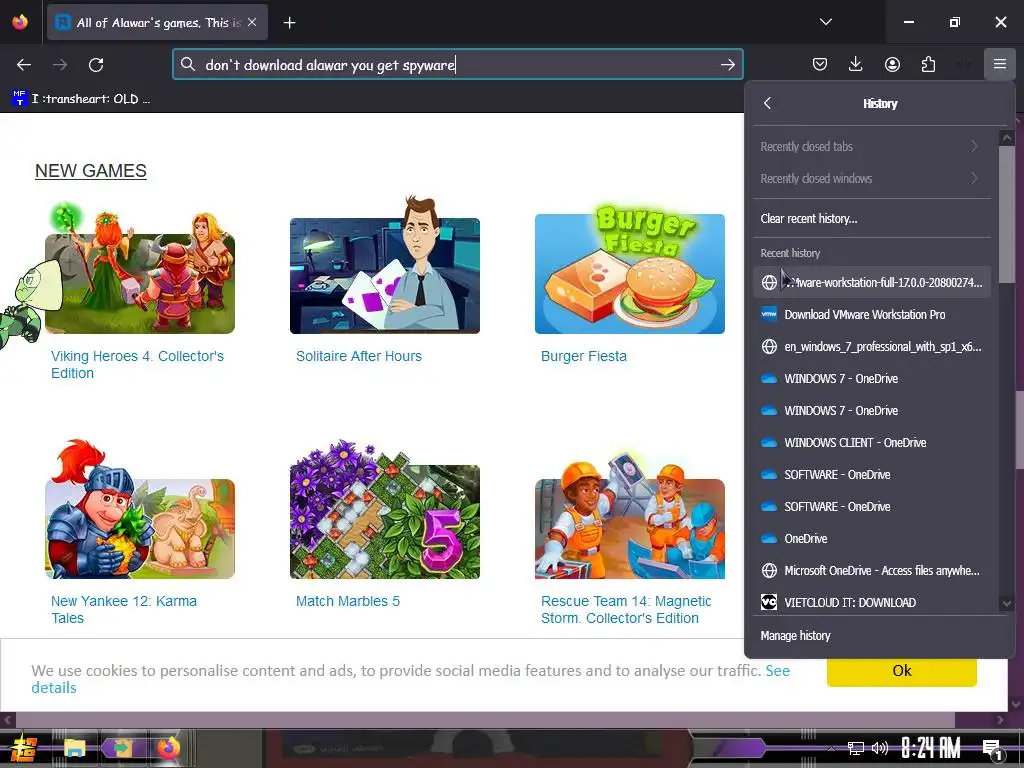This screenshot has width=1024, height=768.
Task: Open the notification center icon
Action: 992,749
